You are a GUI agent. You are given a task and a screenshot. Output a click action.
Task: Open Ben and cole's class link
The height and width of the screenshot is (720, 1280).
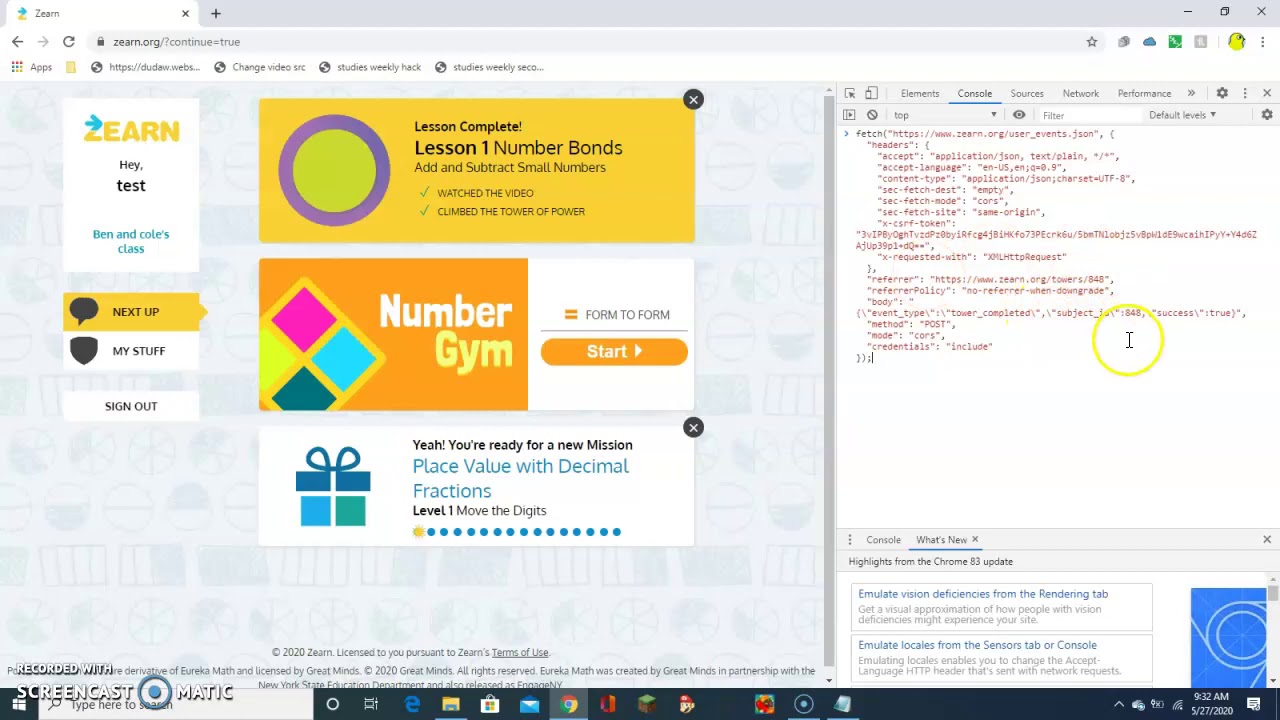pyautogui.click(x=131, y=241)
